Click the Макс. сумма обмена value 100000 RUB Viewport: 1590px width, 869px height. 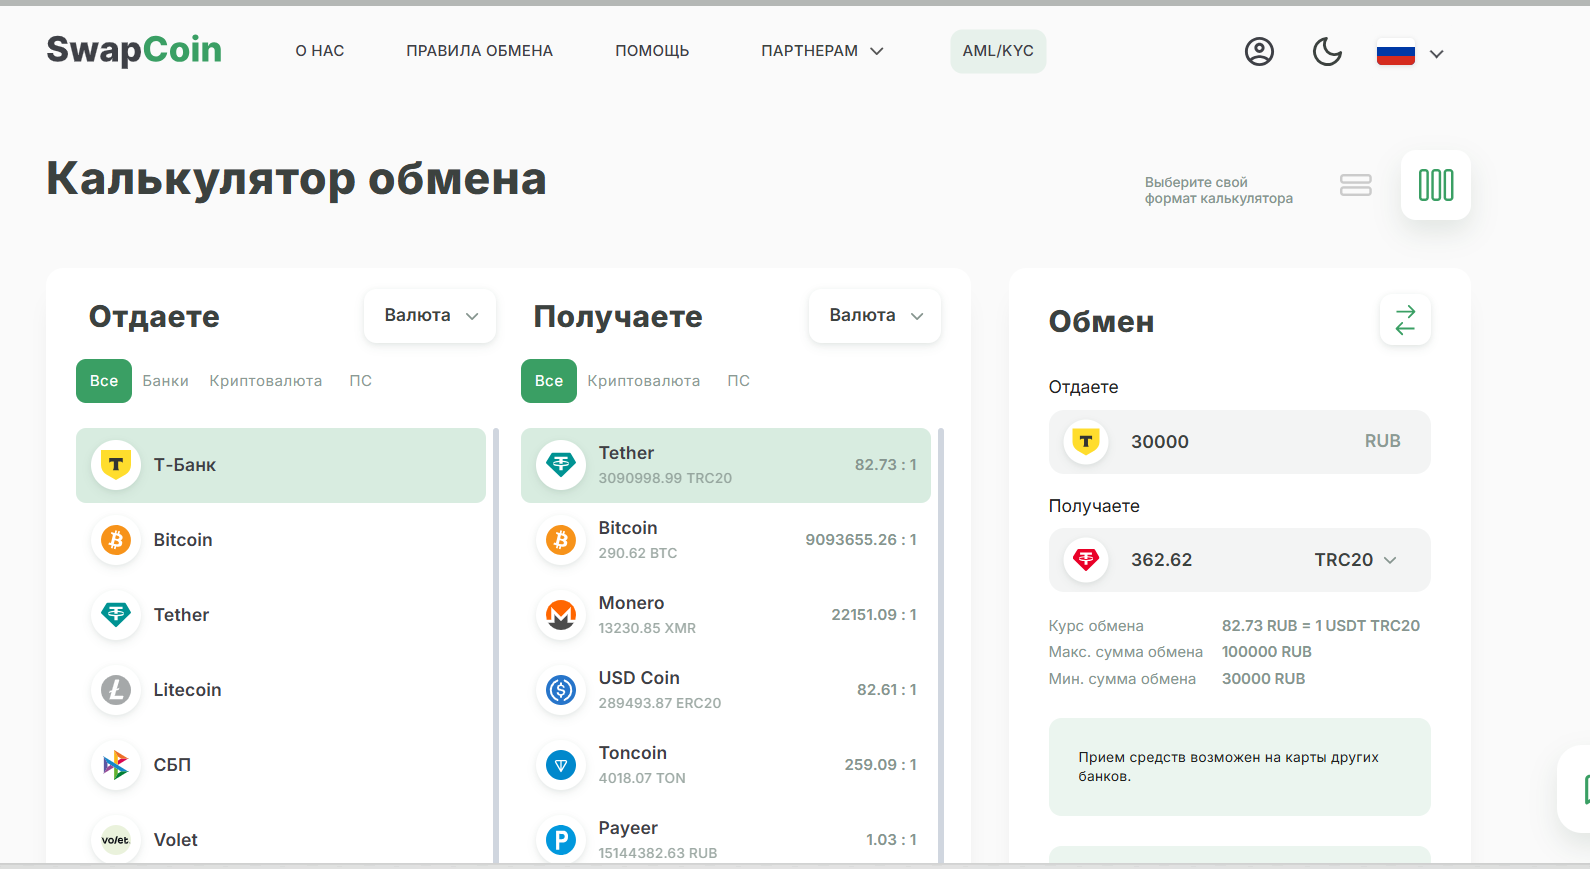click(x=1267, y=652)
